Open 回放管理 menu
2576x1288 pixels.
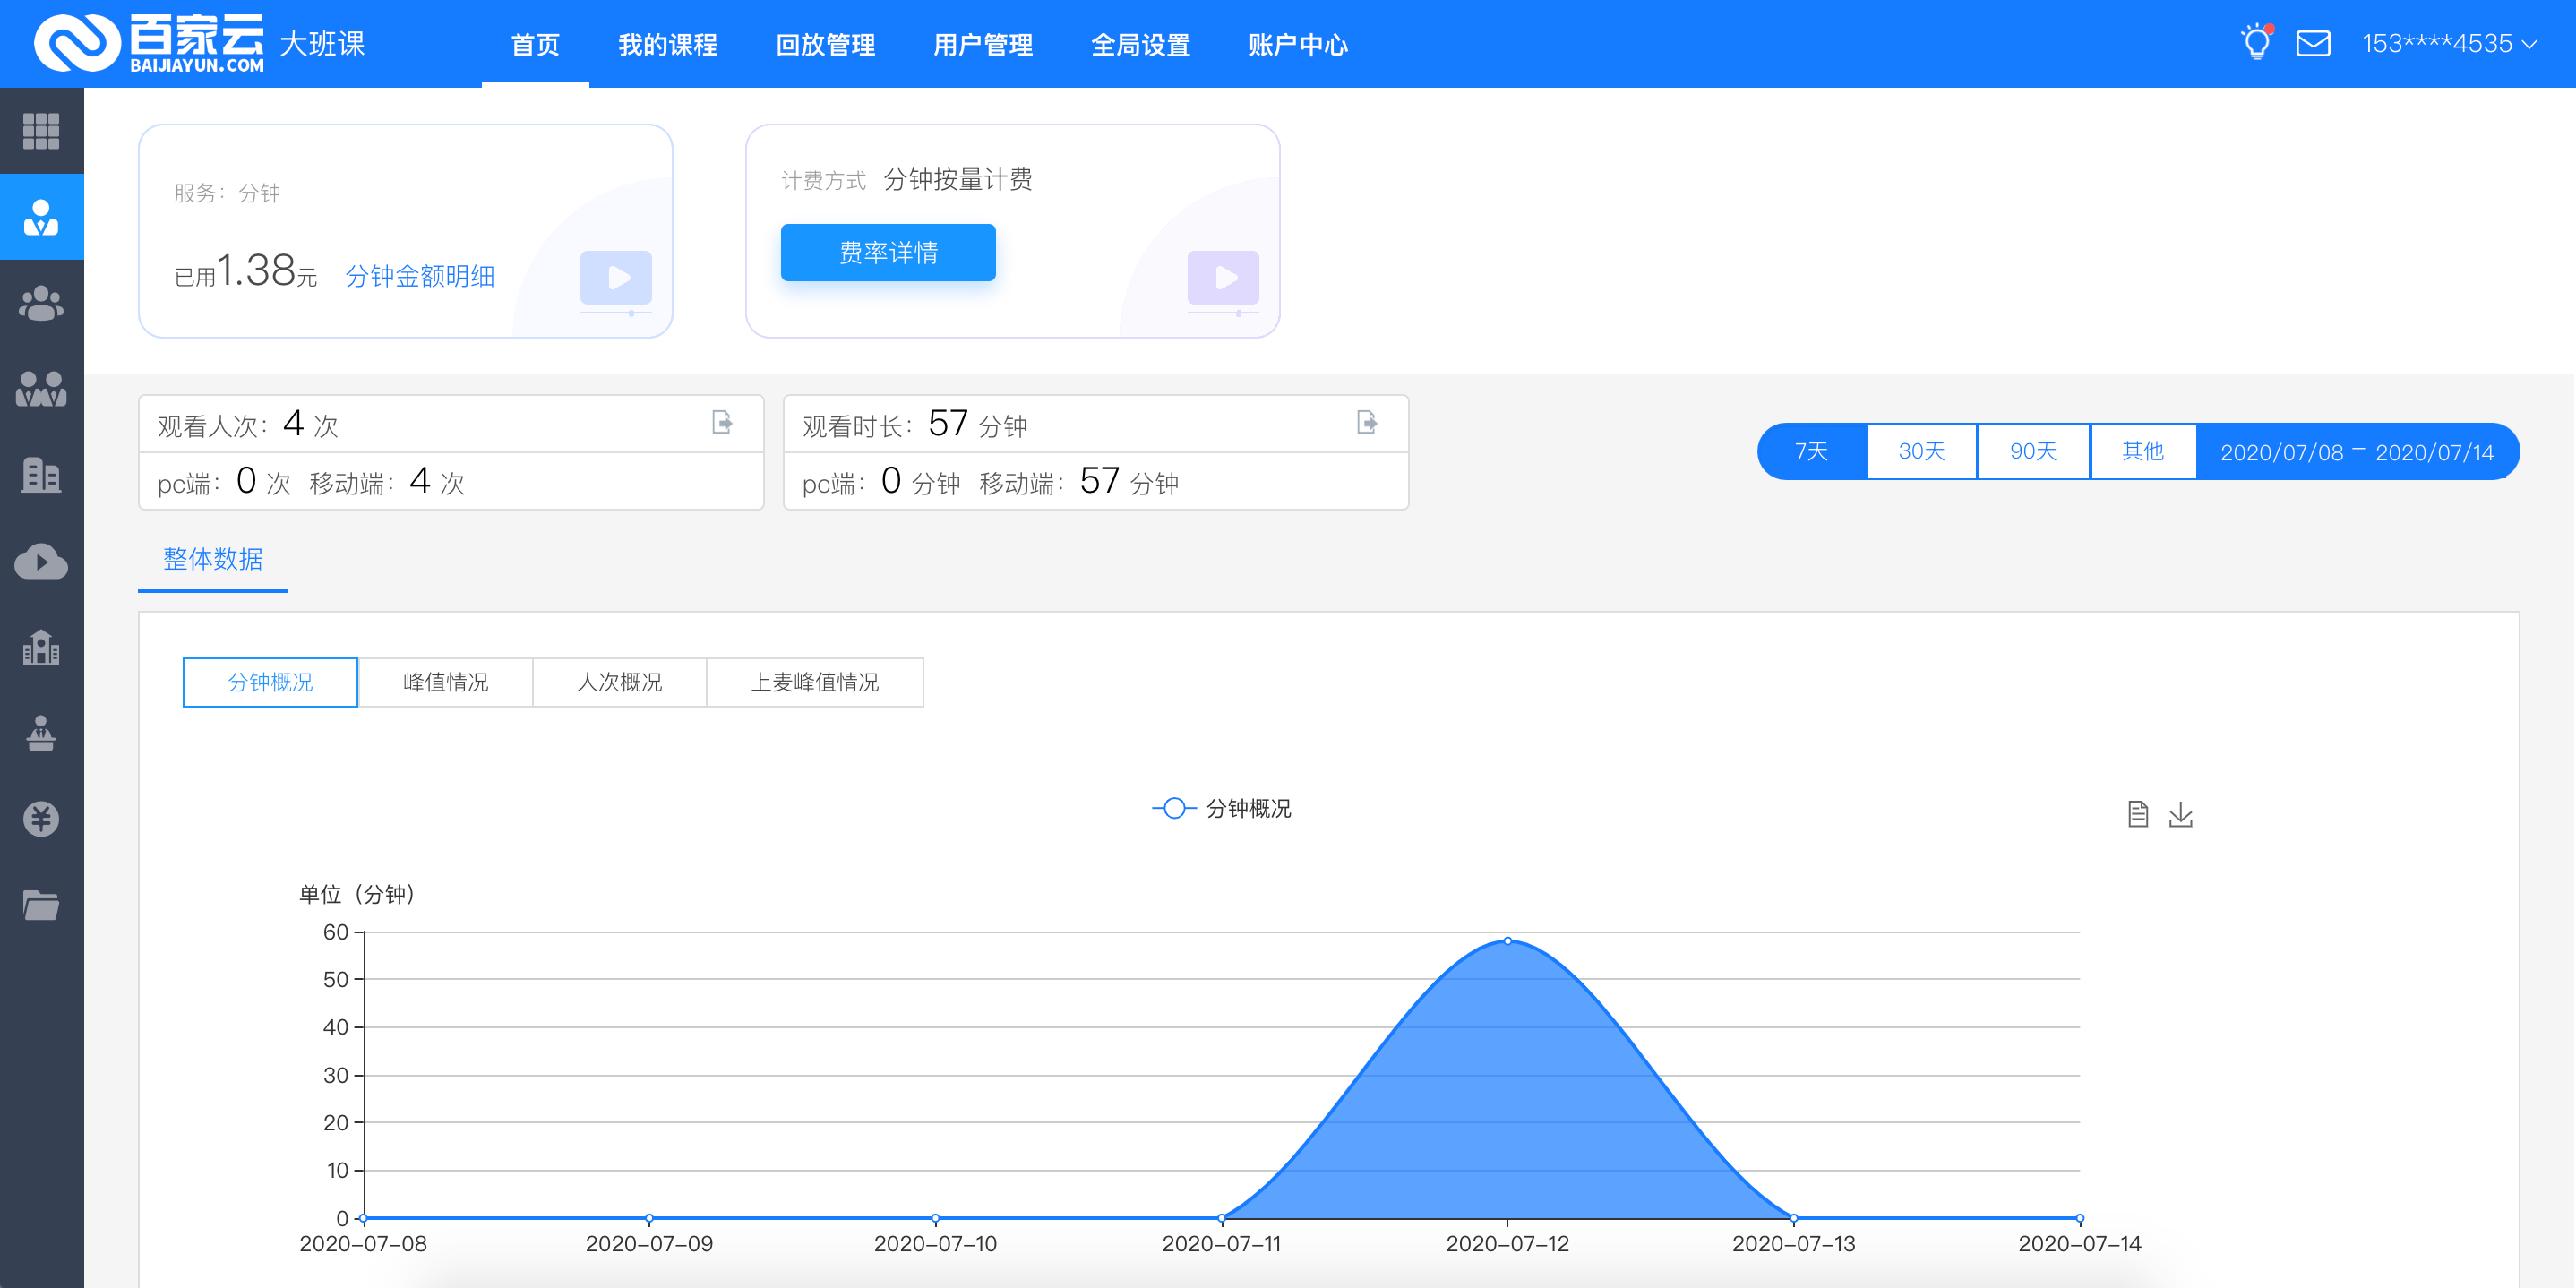click(826, 44)
